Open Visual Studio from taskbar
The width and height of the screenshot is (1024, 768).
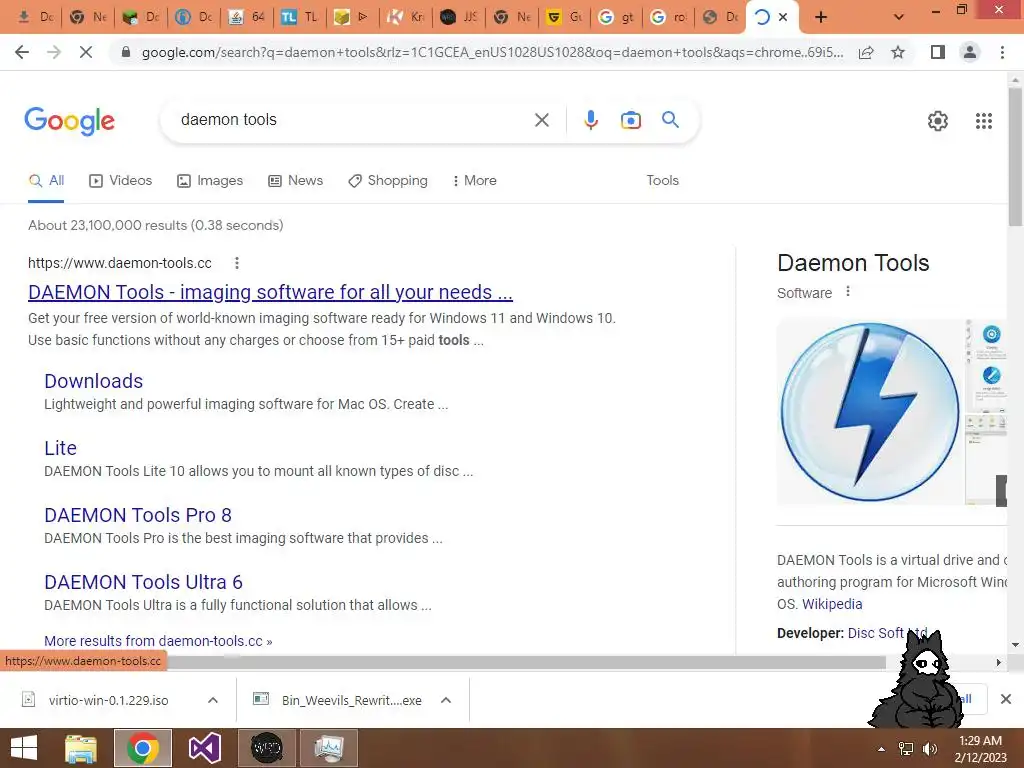204,748
